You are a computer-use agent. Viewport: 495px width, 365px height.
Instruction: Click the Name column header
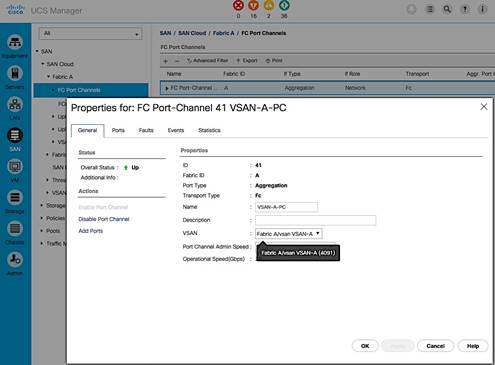[174, 74]
